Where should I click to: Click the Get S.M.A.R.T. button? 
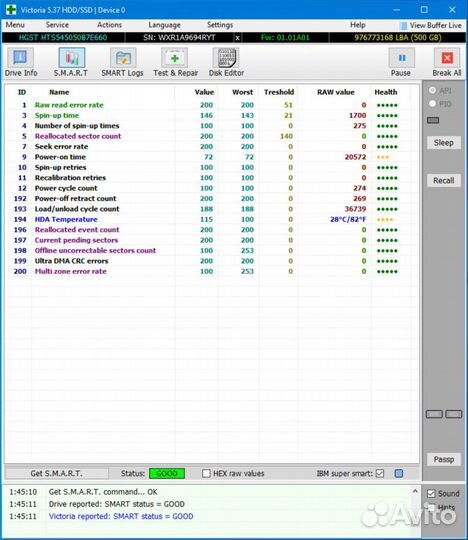(x=56, y=474)
